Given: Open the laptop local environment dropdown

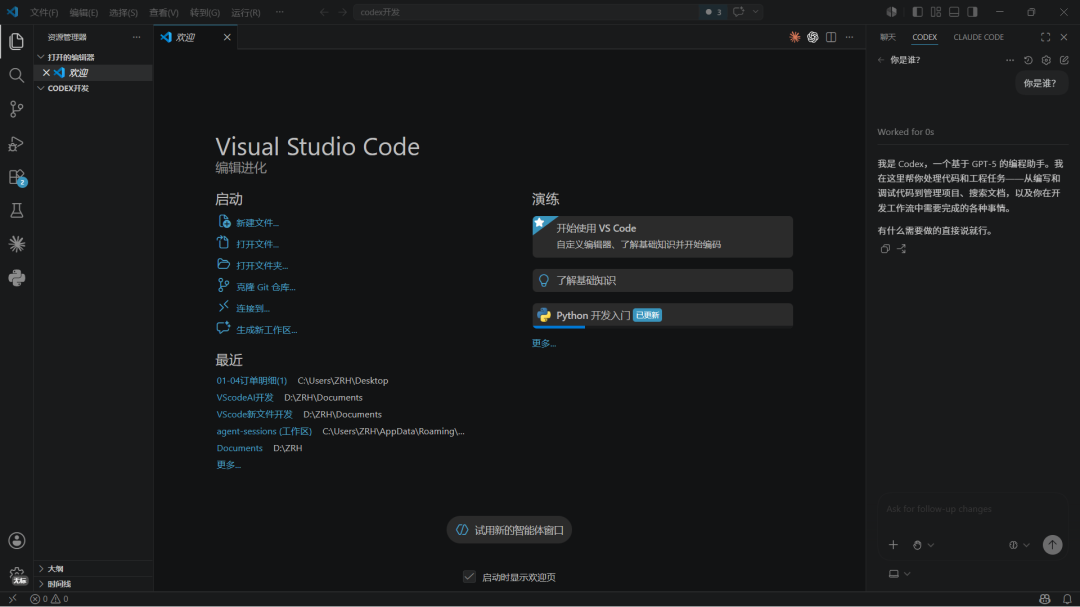Looking at the screenshot, I should [900, 574].
